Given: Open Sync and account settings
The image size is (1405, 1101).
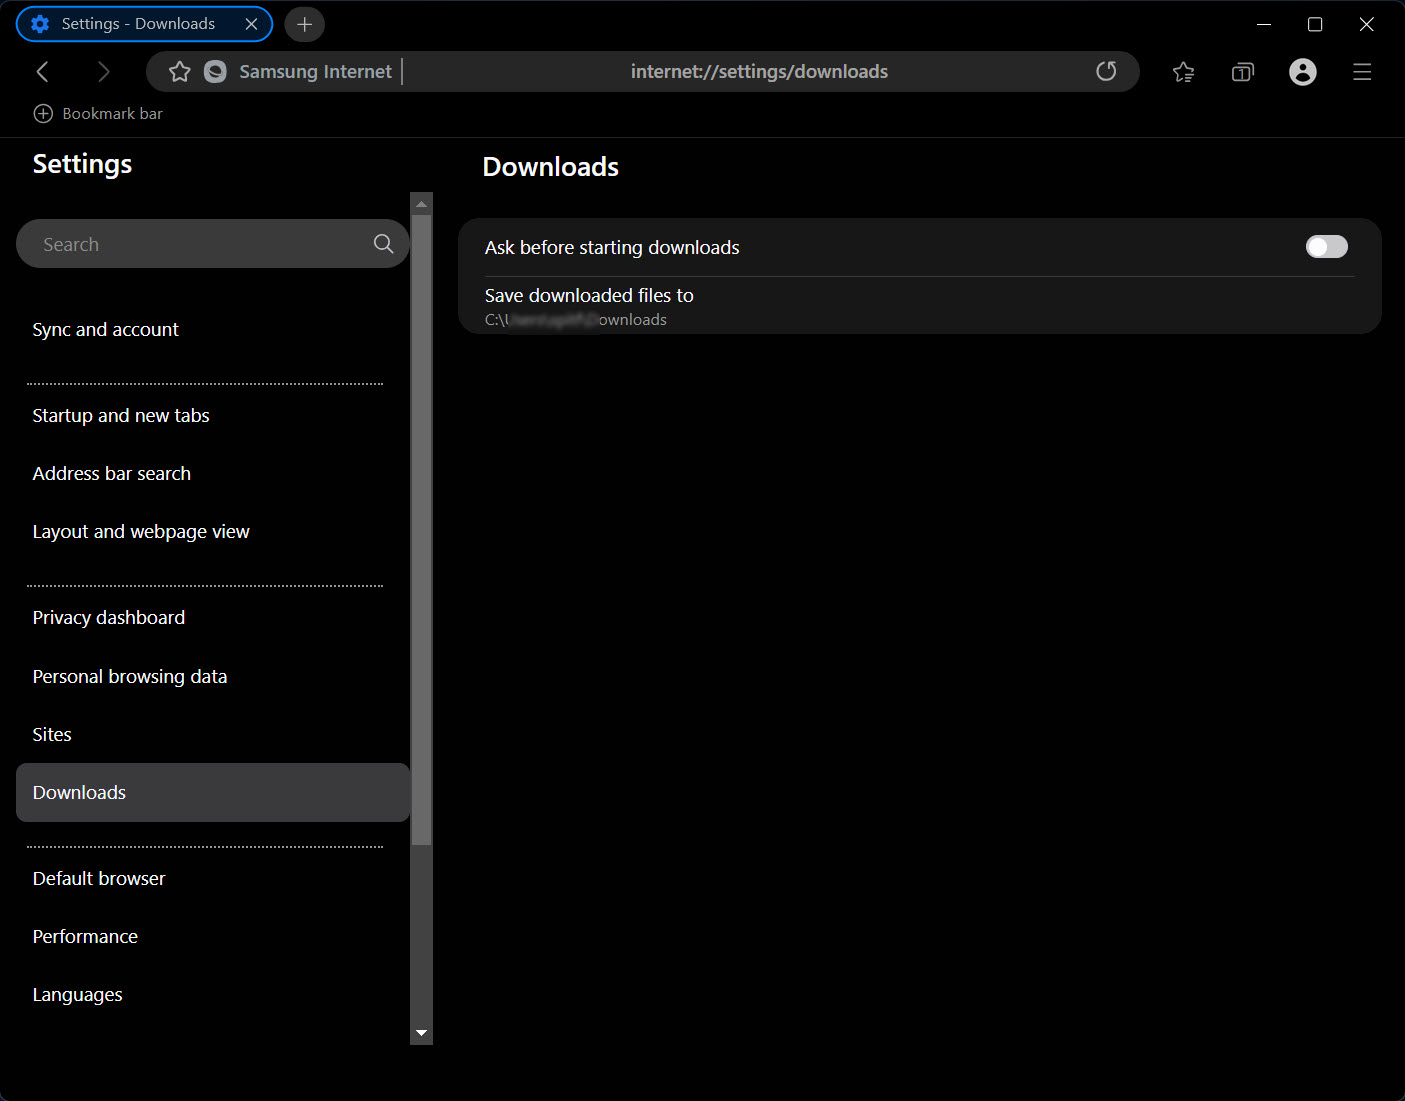Looking at the screenshot, I should (106, 330).
